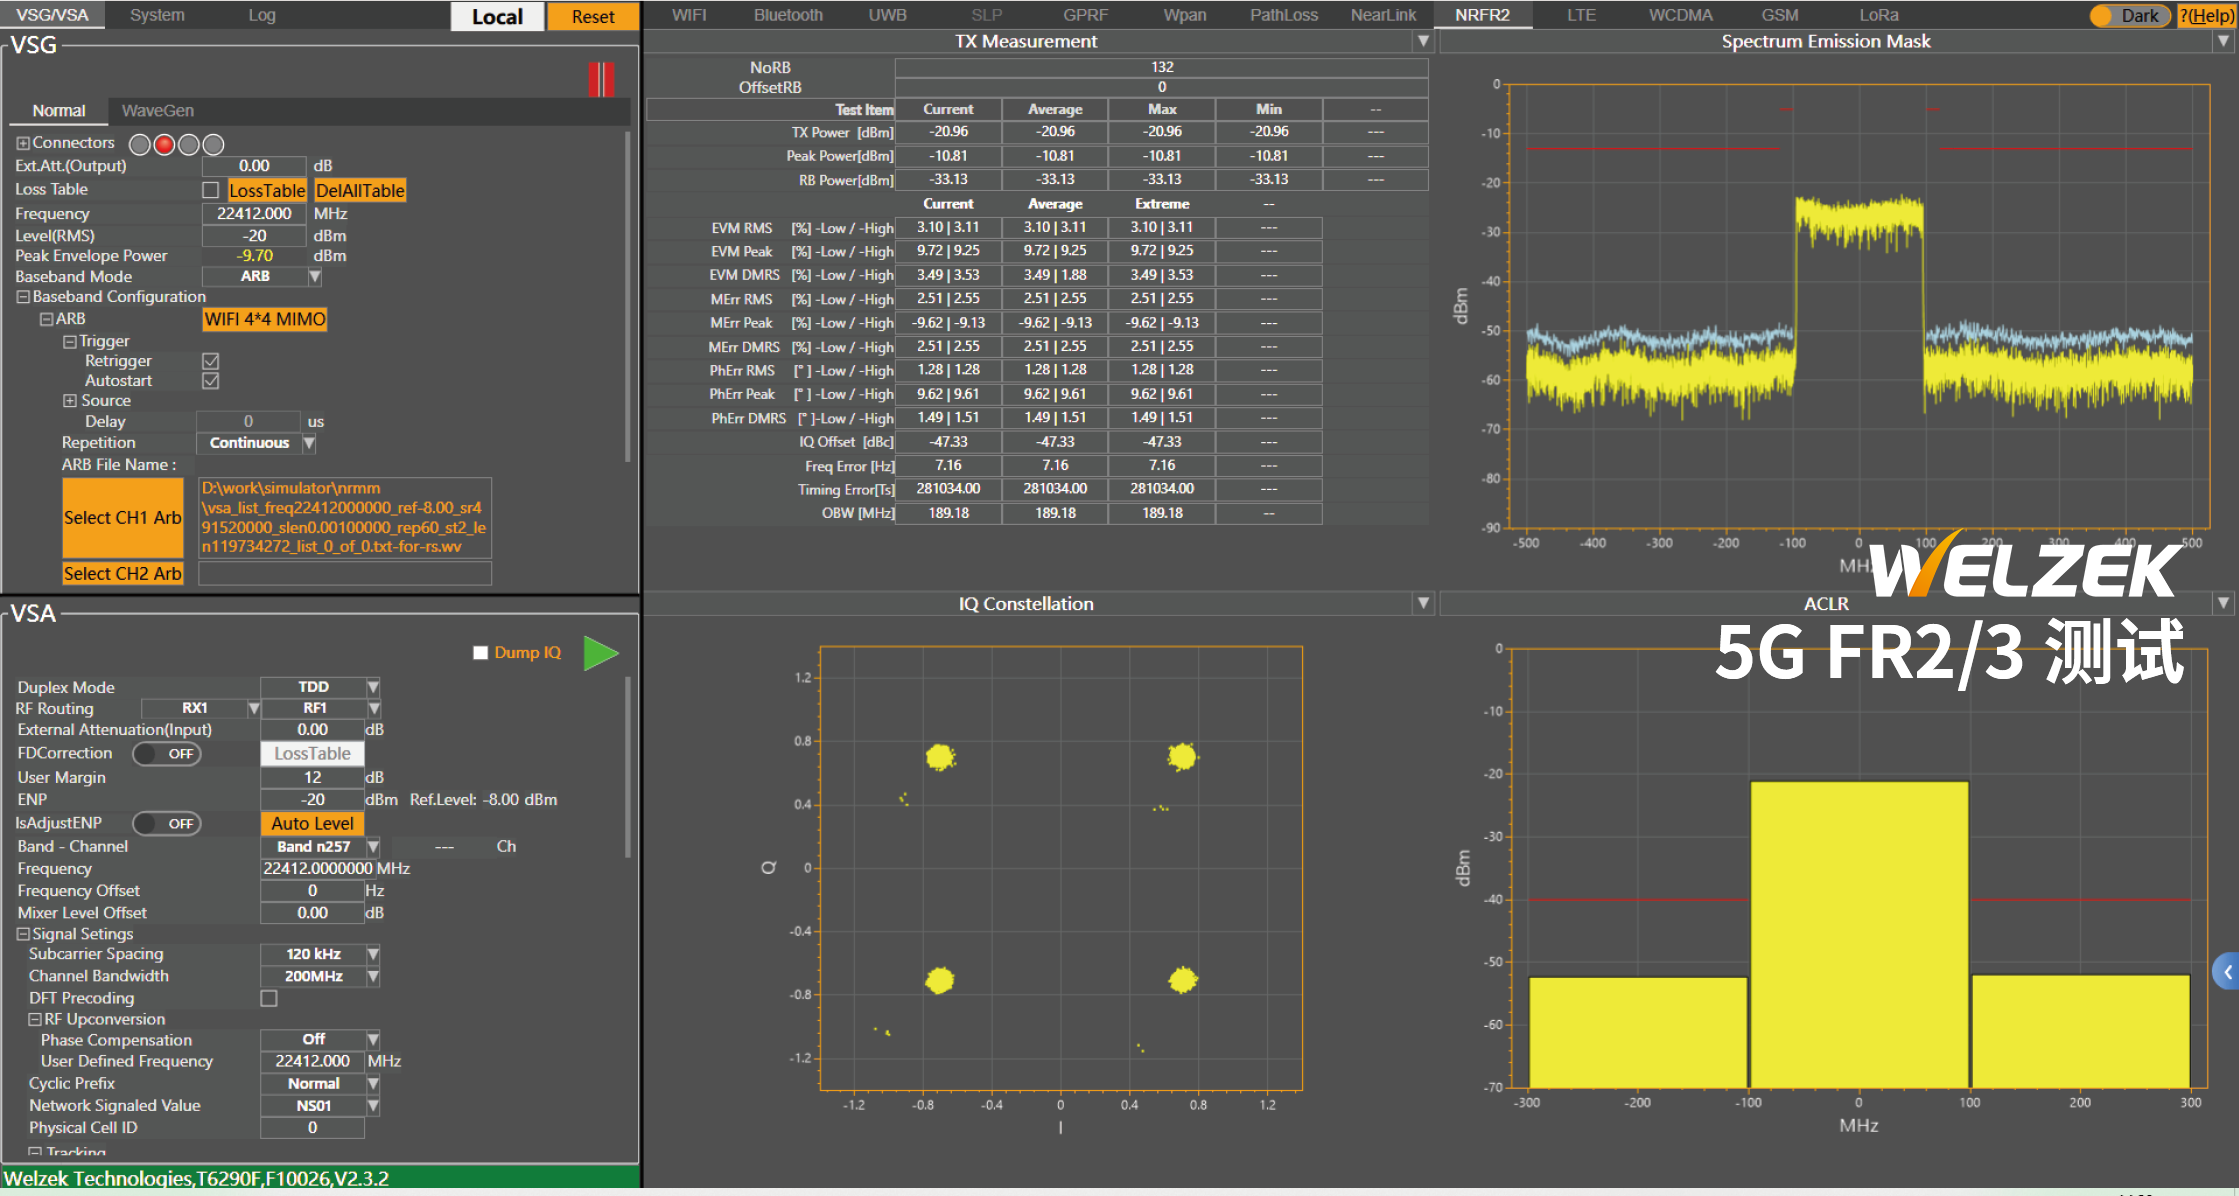
Task: Open the Channel Bandwidth 200MHz dropdown
Action: click(373, 976)
